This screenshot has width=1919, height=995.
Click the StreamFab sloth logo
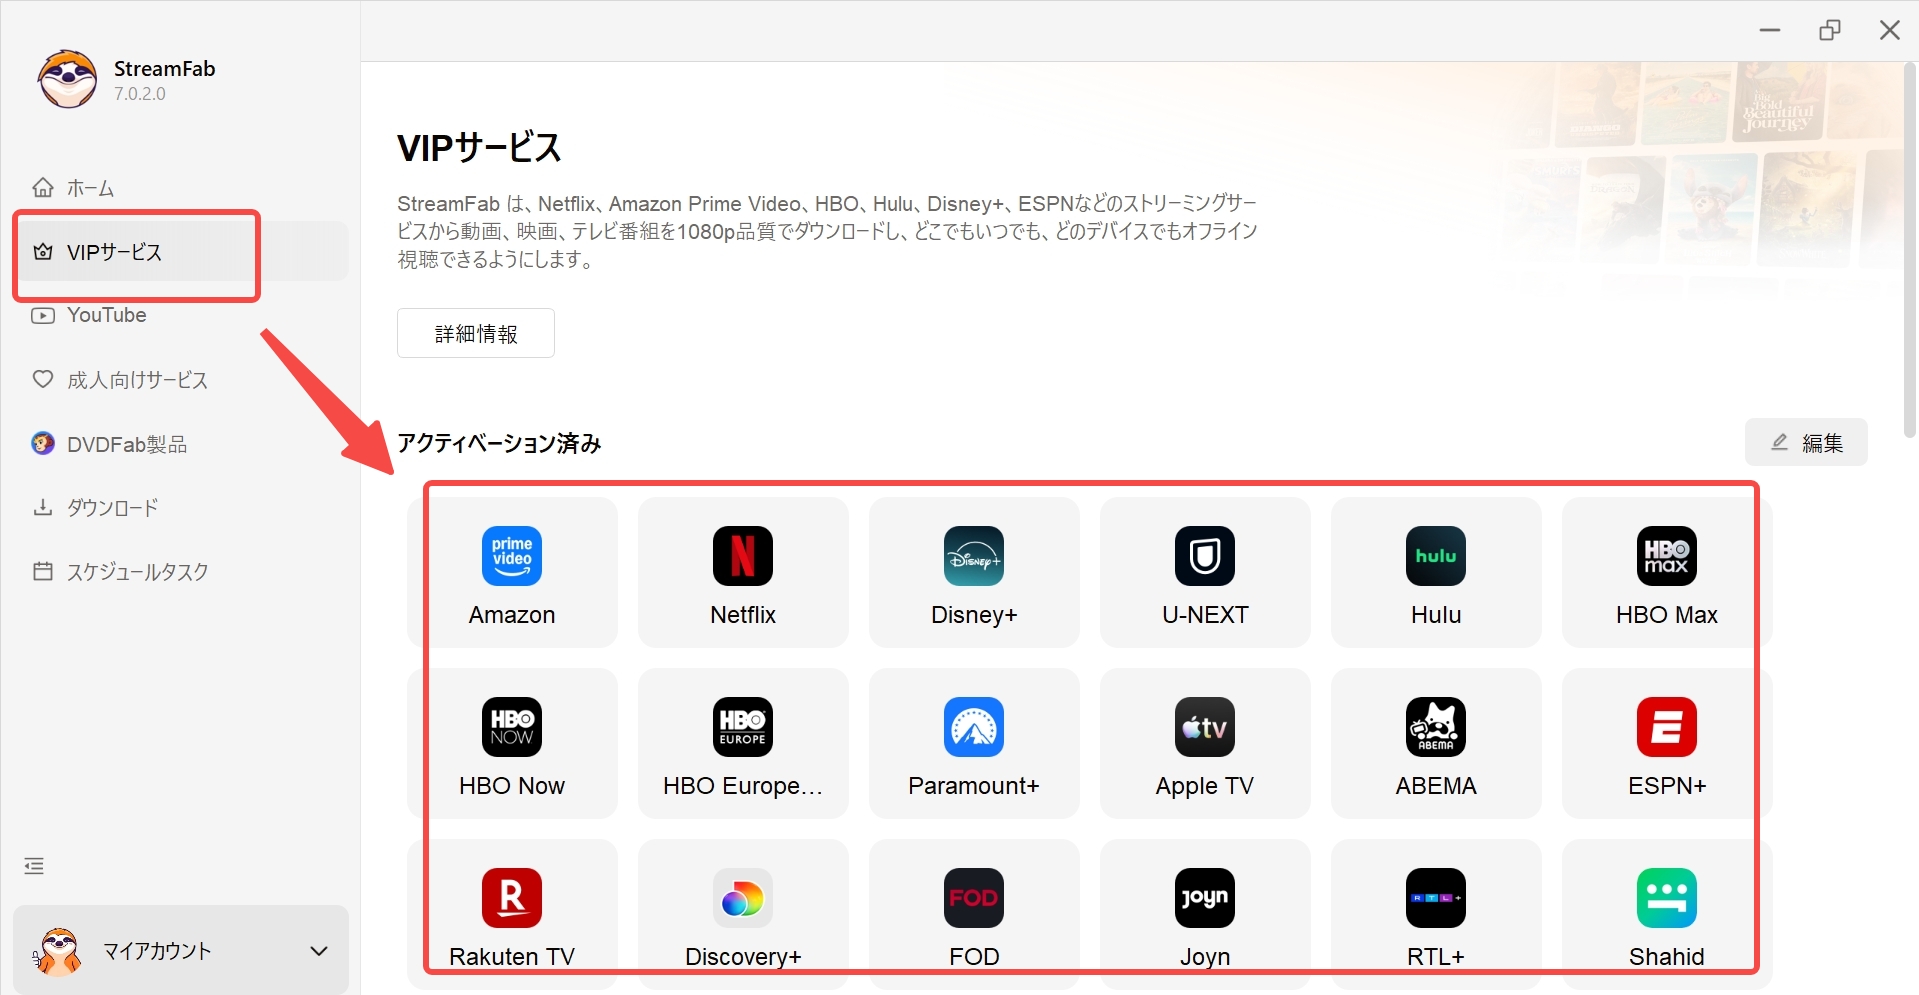click(68, 79)
